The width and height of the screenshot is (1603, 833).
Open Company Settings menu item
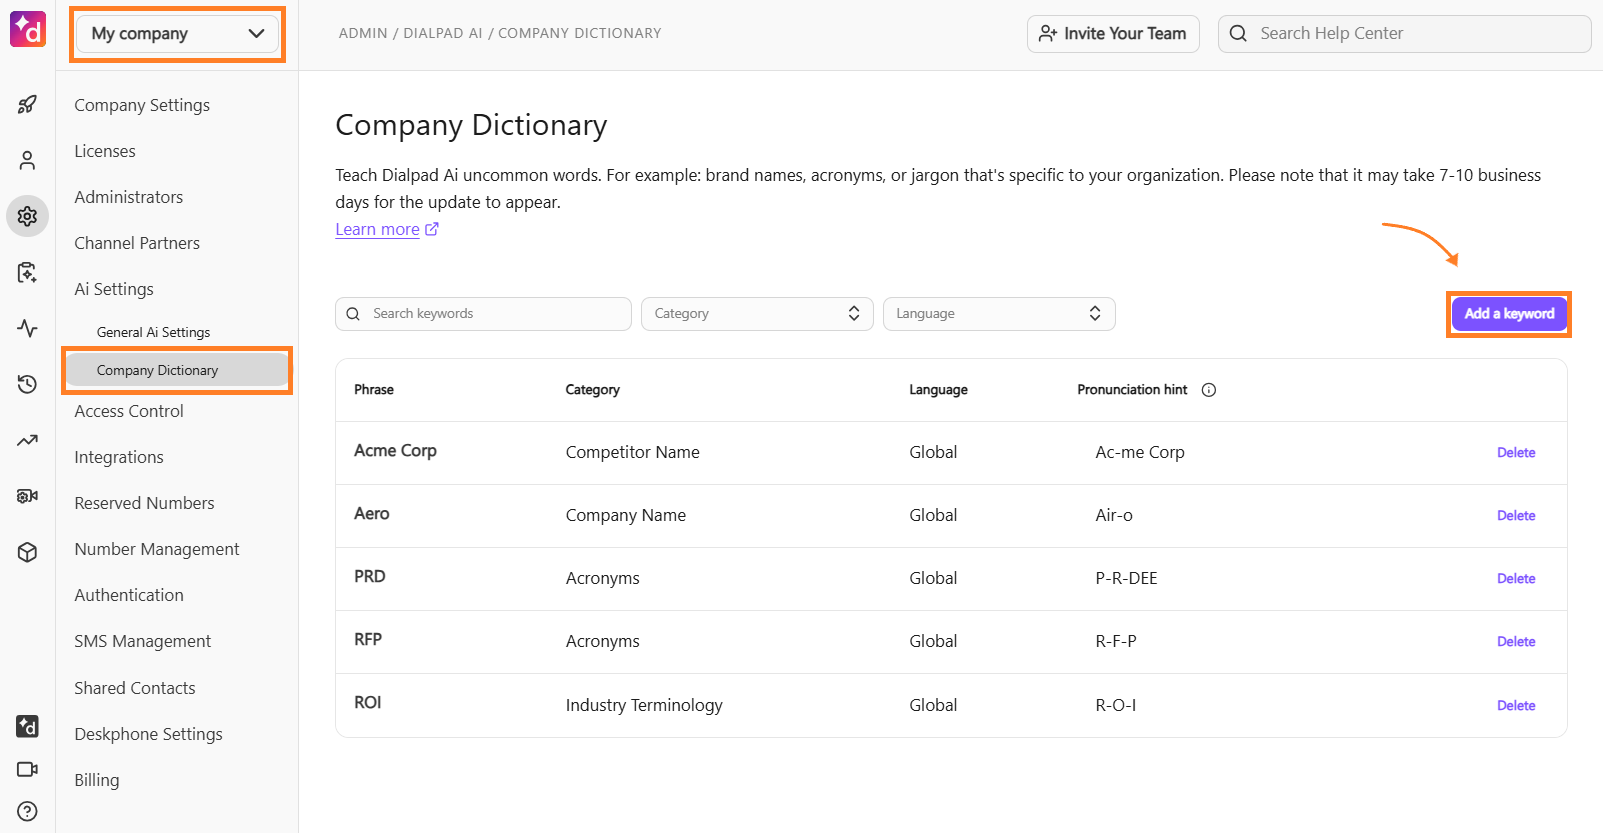click(142, 105)
